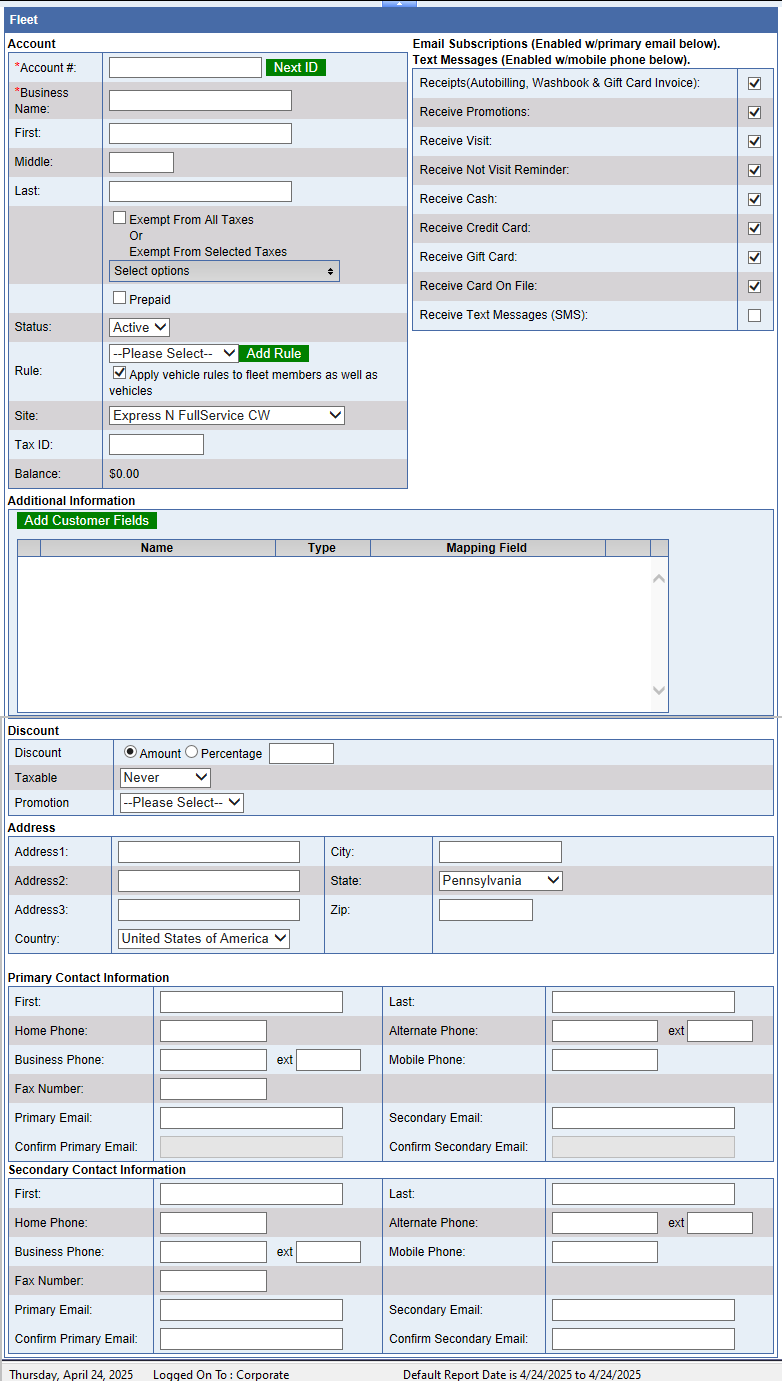The image size is (782, 1381).
Task: Expand the State dropdown showing Pennsylvania
Action: pyautogui.click(x=500, y=881)
